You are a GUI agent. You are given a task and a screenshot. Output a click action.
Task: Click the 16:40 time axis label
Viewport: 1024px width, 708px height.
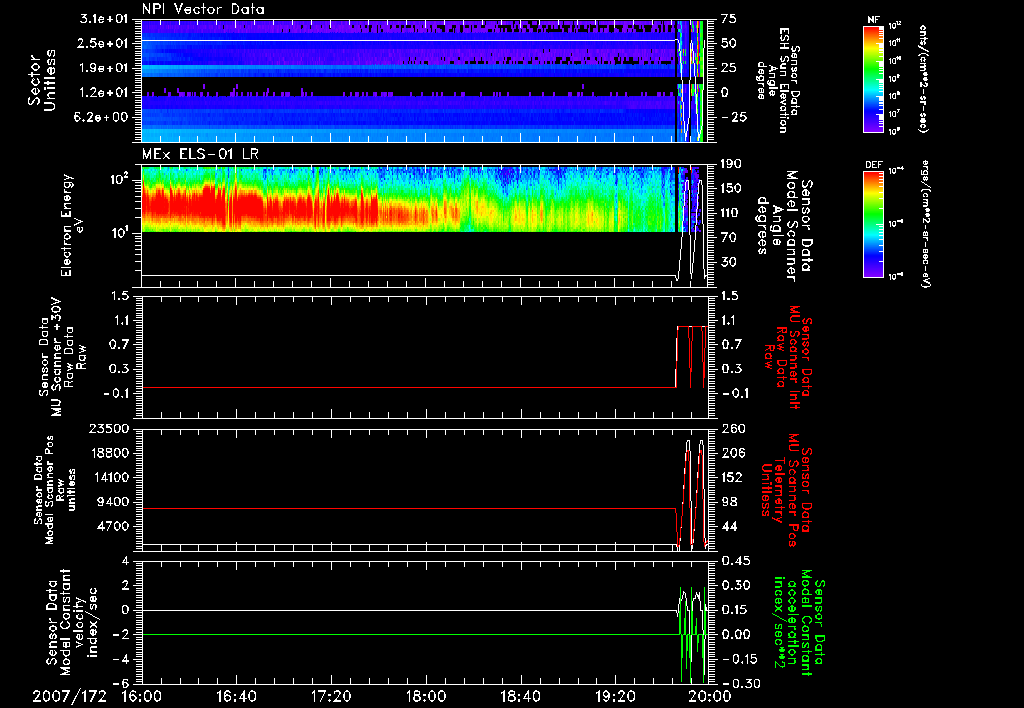point(236,696)
